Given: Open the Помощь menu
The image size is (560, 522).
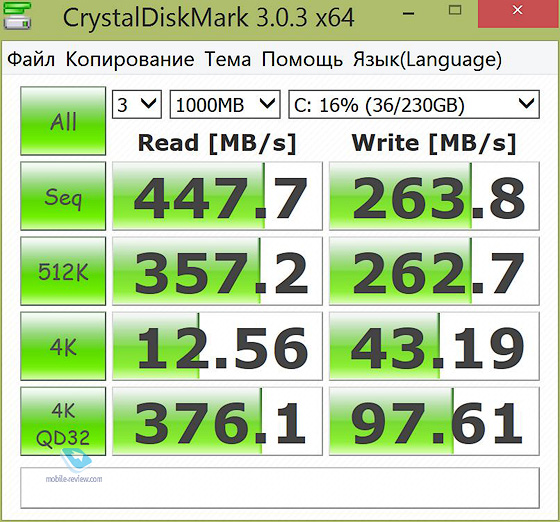Looking at the screenshot, I should coord(302,59).
